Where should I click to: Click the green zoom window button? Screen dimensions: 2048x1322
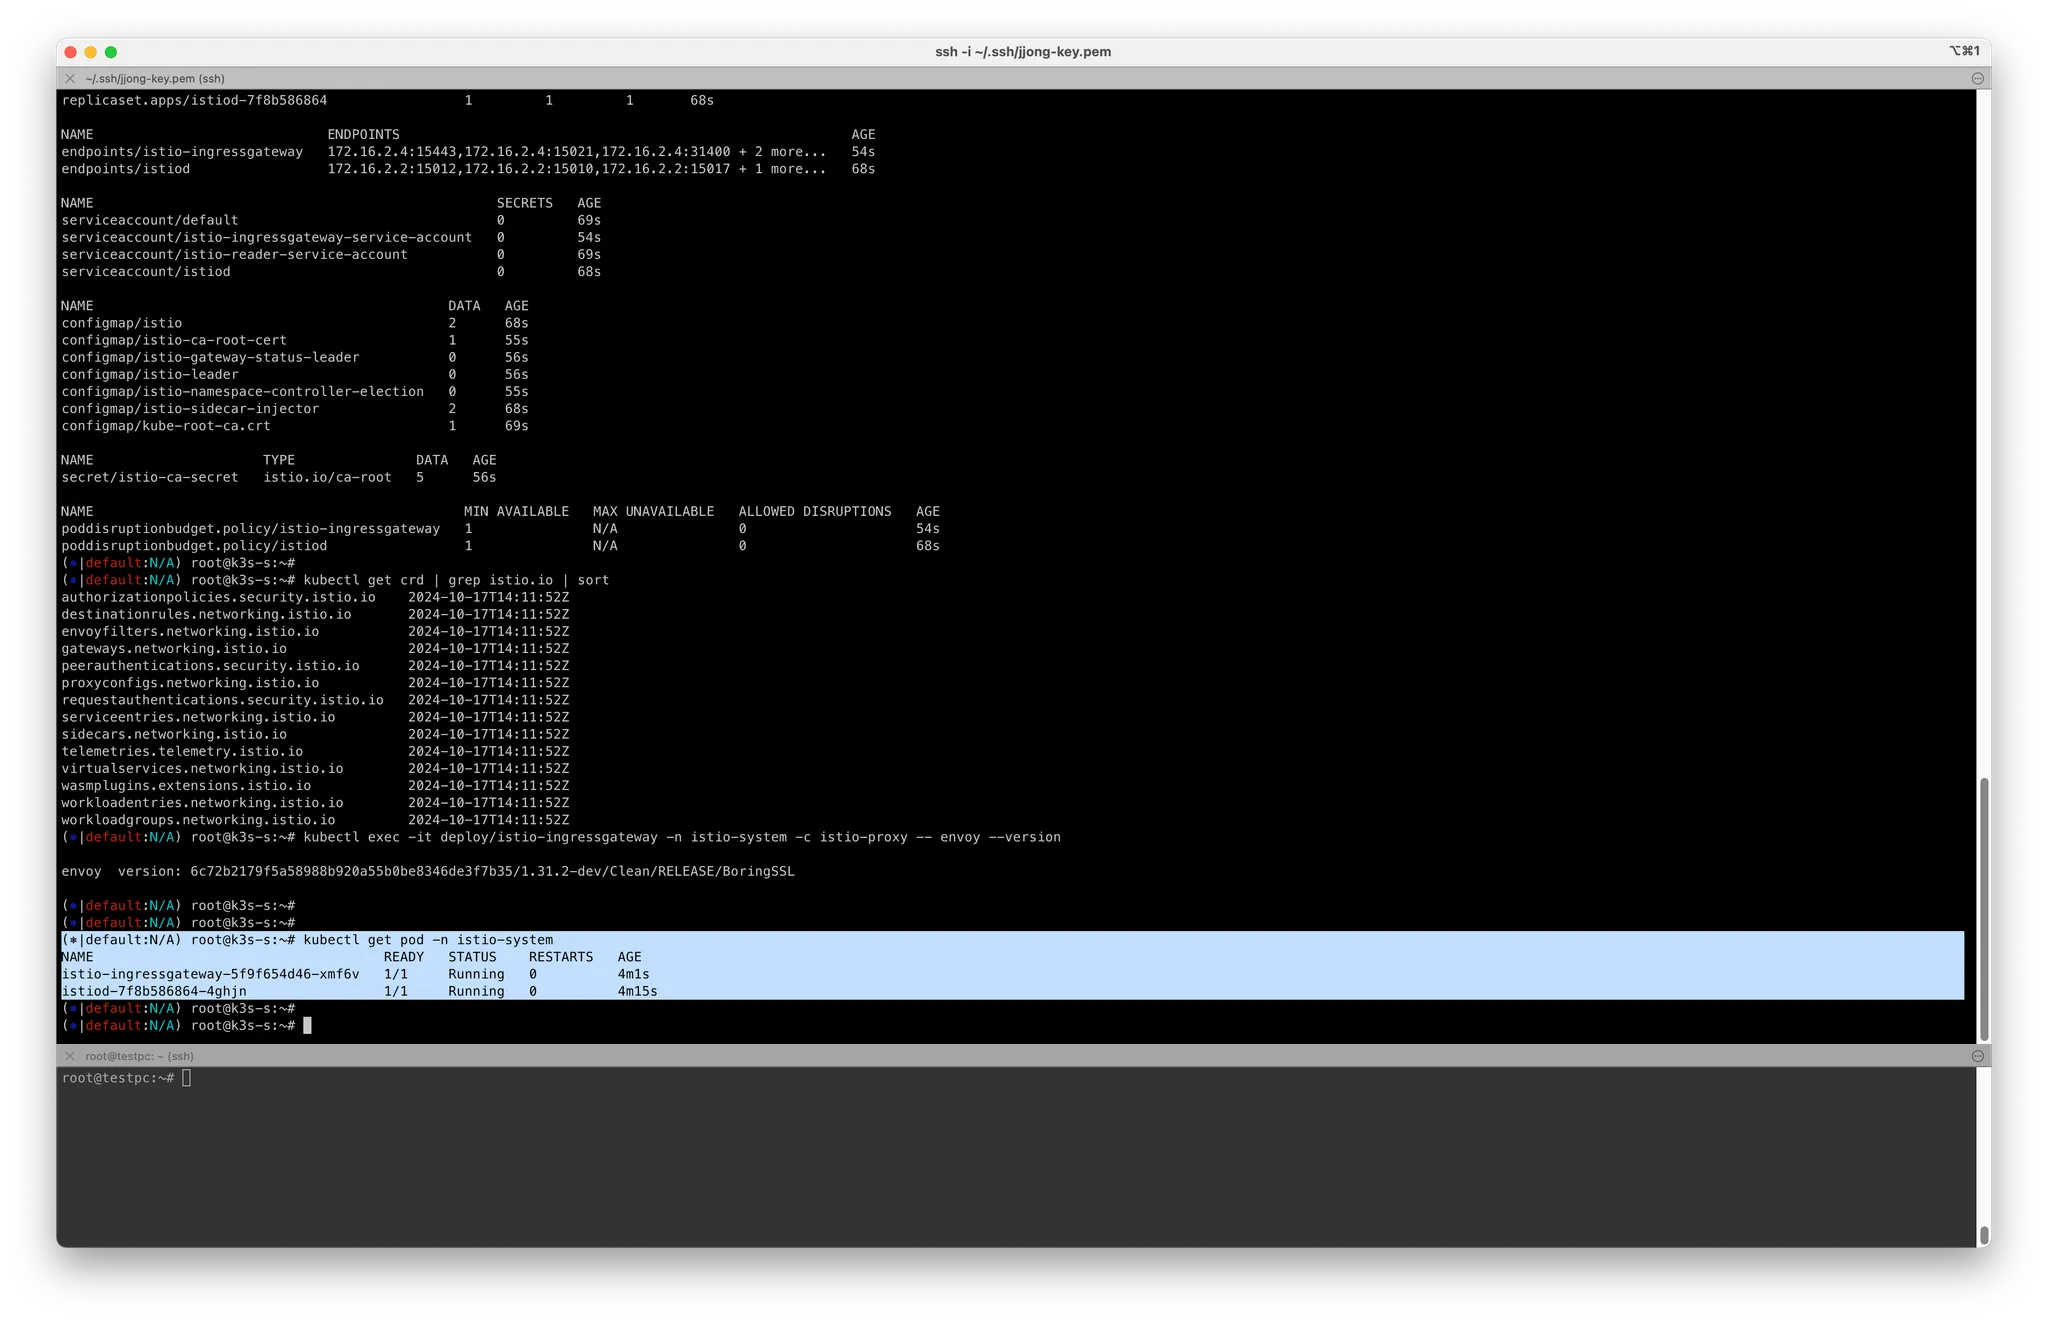(111, 52)
